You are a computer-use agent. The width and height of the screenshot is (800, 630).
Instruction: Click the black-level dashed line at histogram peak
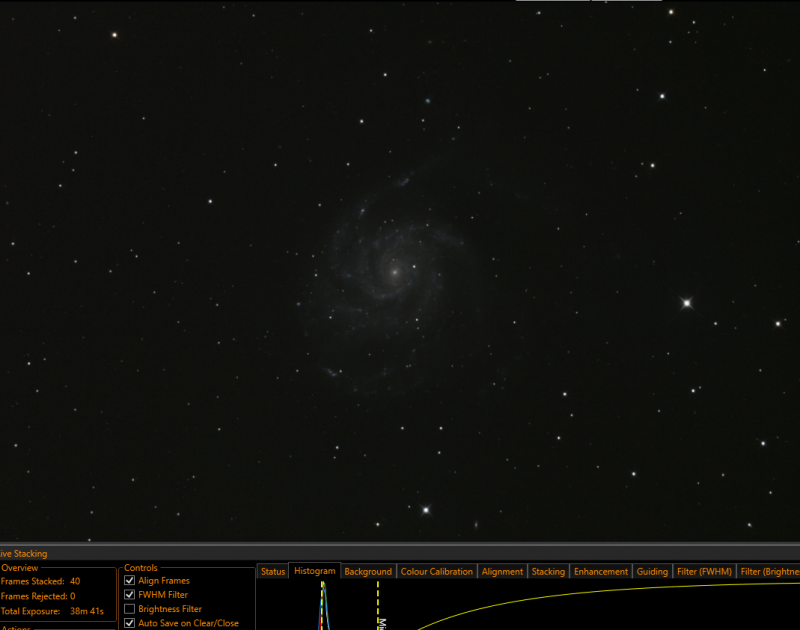pyautogui.click(x=321, y=605)
